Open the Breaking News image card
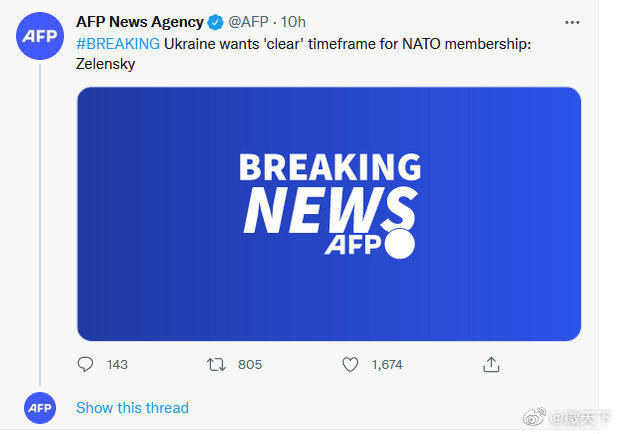 click(x=329, y=213)
